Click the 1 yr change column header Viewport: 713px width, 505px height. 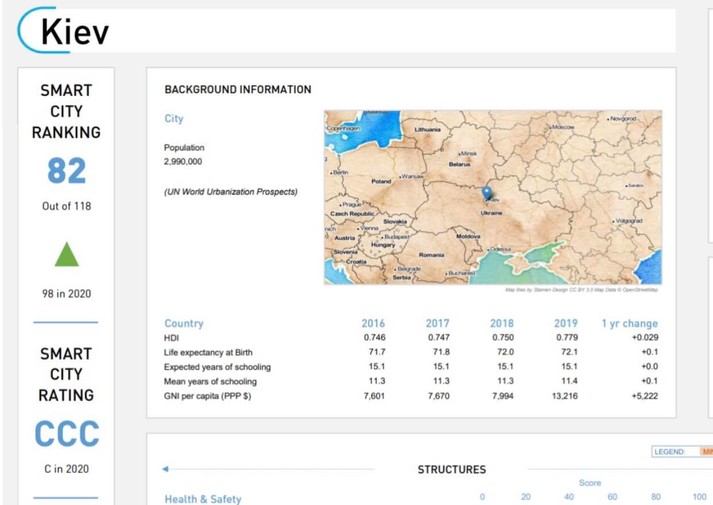629,324
